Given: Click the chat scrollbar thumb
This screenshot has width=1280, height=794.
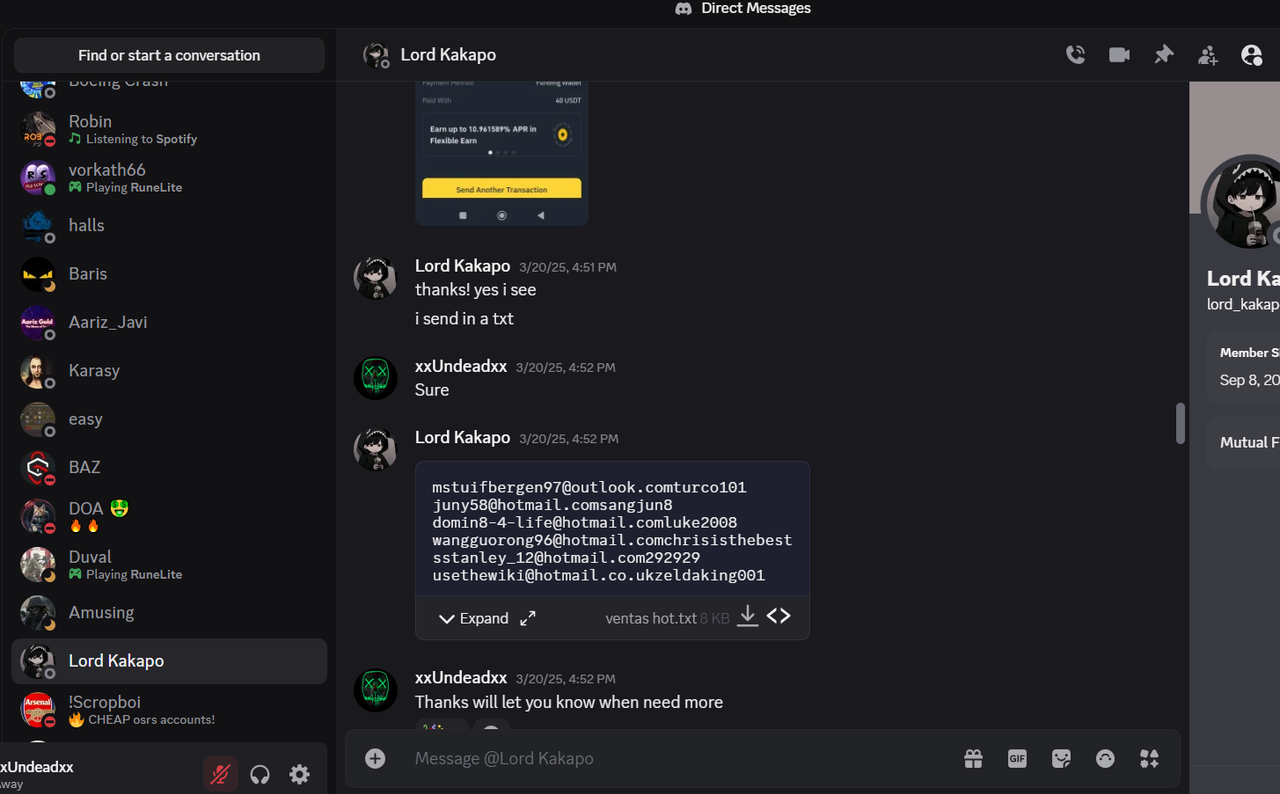Looking at the screenshot, I should pos(1180,423).
